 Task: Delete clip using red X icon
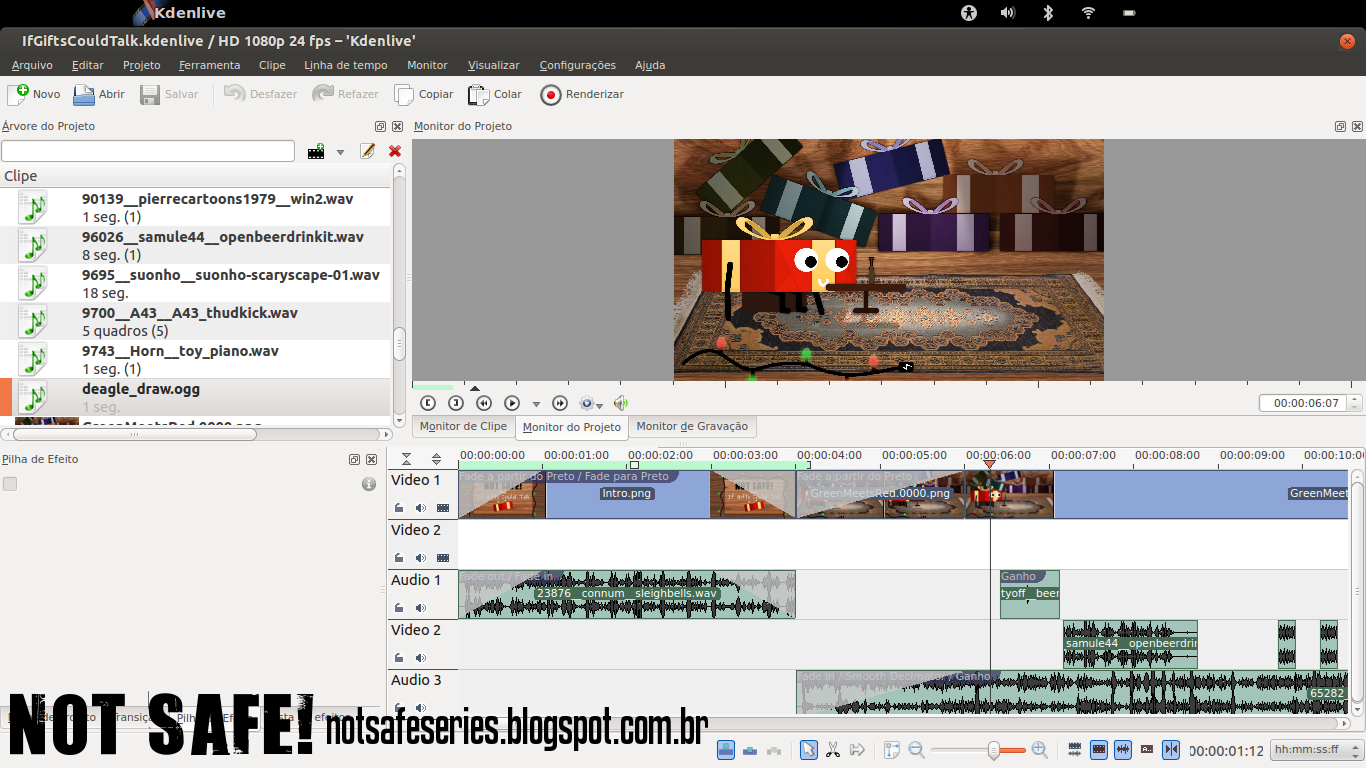[395, 151]
